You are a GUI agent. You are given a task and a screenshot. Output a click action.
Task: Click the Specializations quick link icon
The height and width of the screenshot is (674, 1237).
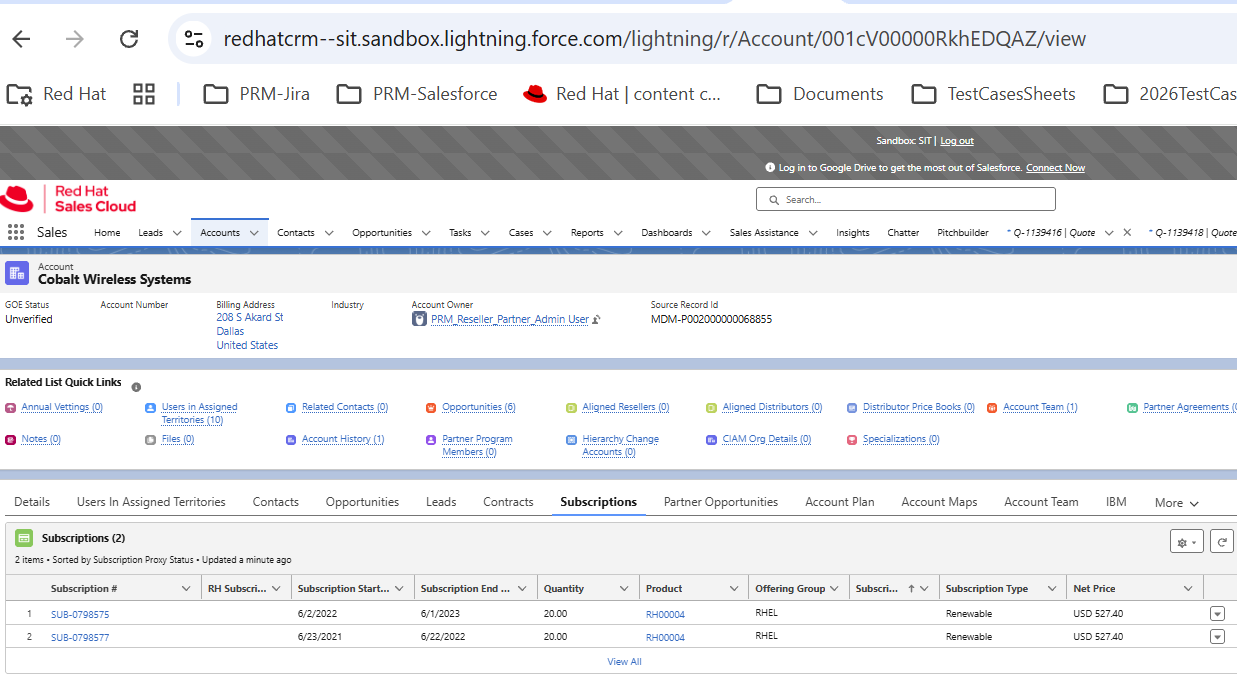tap(852, 440)
